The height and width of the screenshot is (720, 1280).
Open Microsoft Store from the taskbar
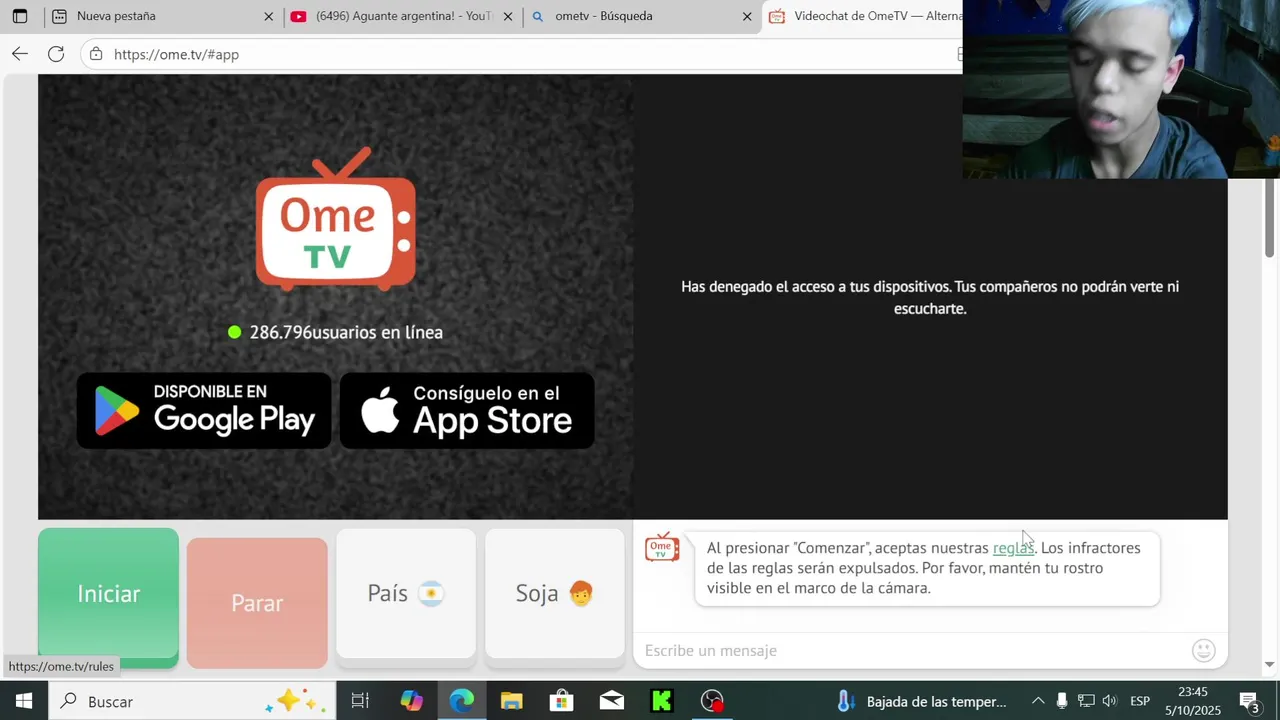point(561,701)
